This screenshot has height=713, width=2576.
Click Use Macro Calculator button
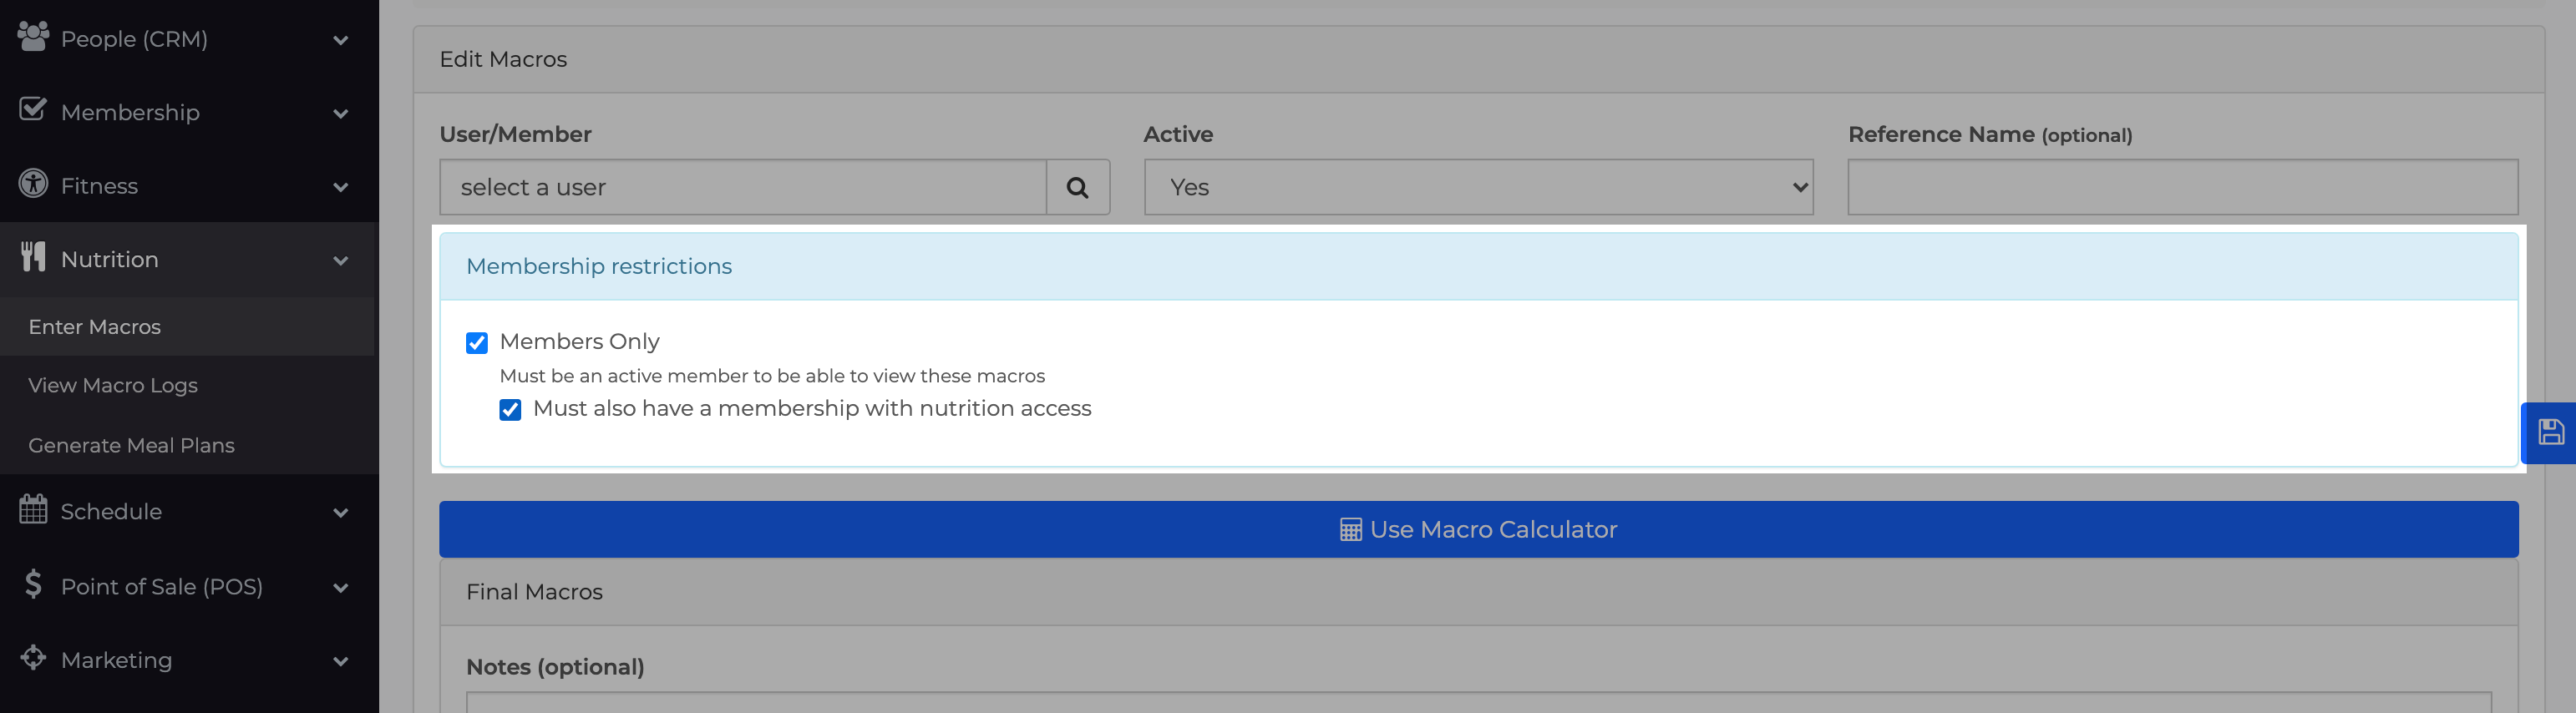[x=1478, y=529]
